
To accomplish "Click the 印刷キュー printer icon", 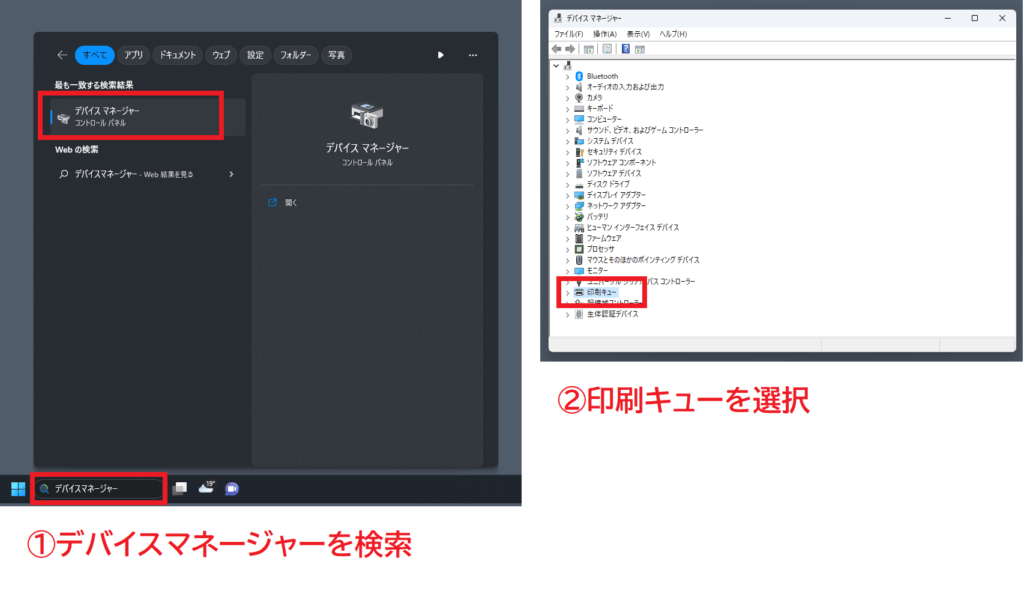I will 579,293.
